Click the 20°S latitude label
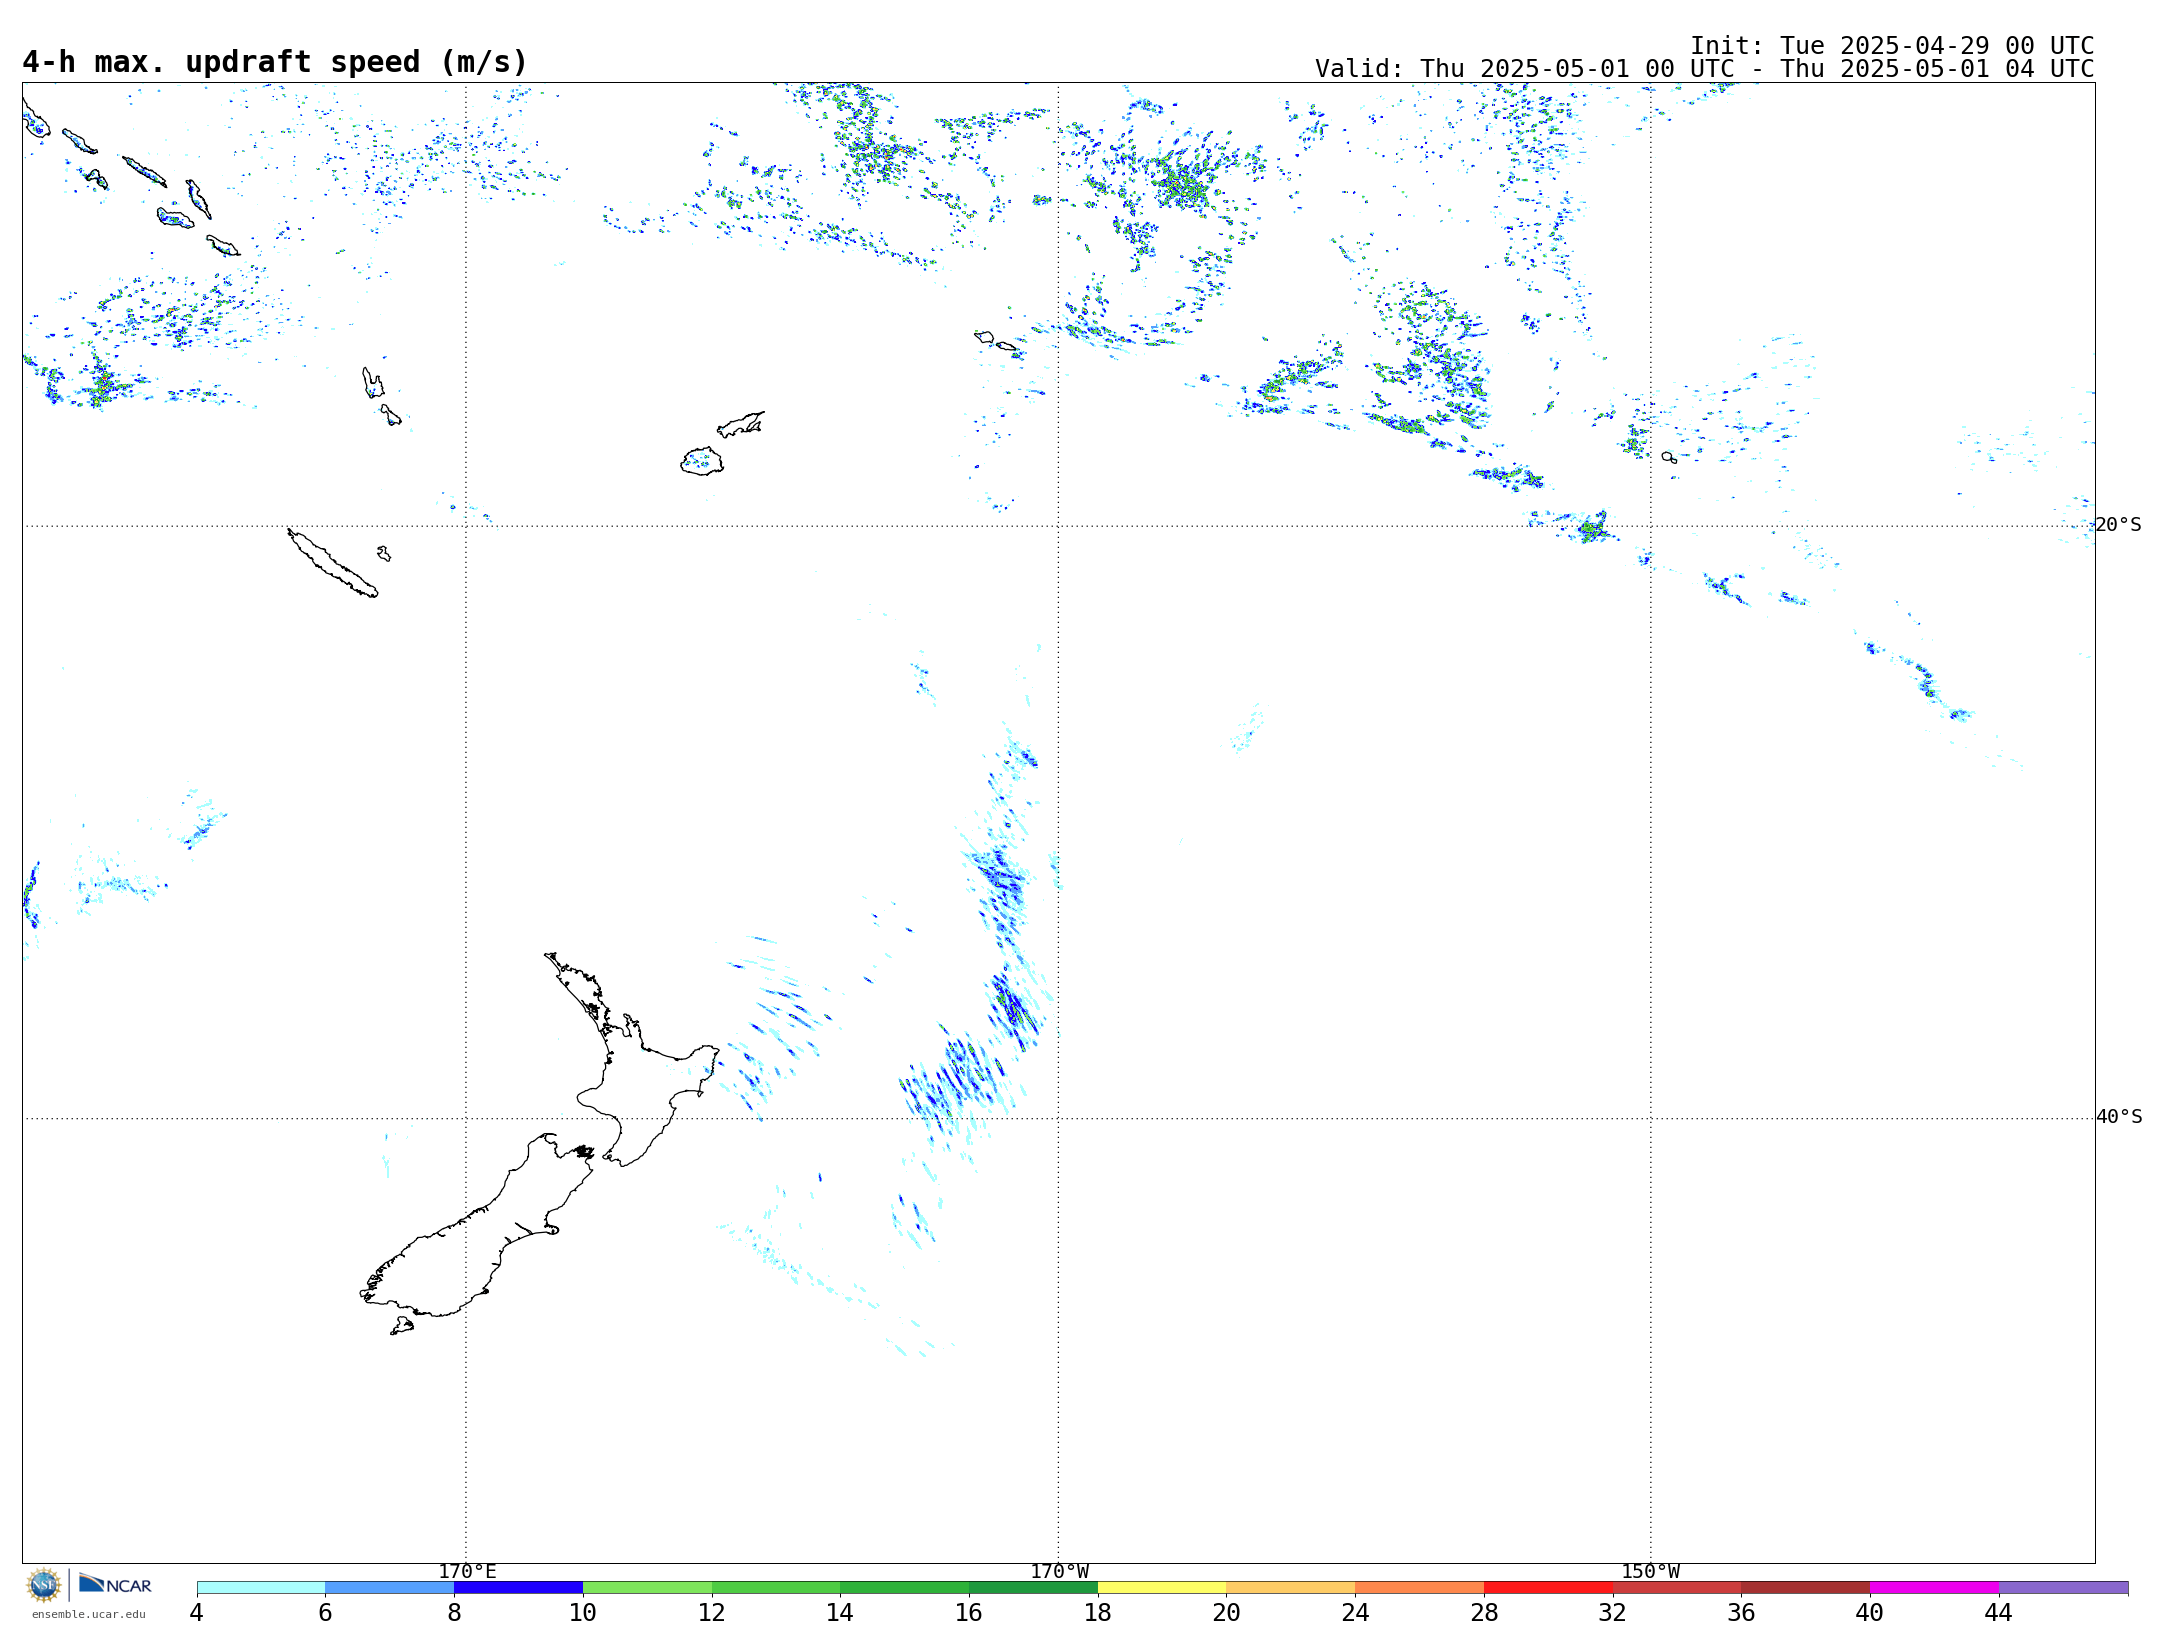2160x1626 pixels. [x=2119, y=525]
